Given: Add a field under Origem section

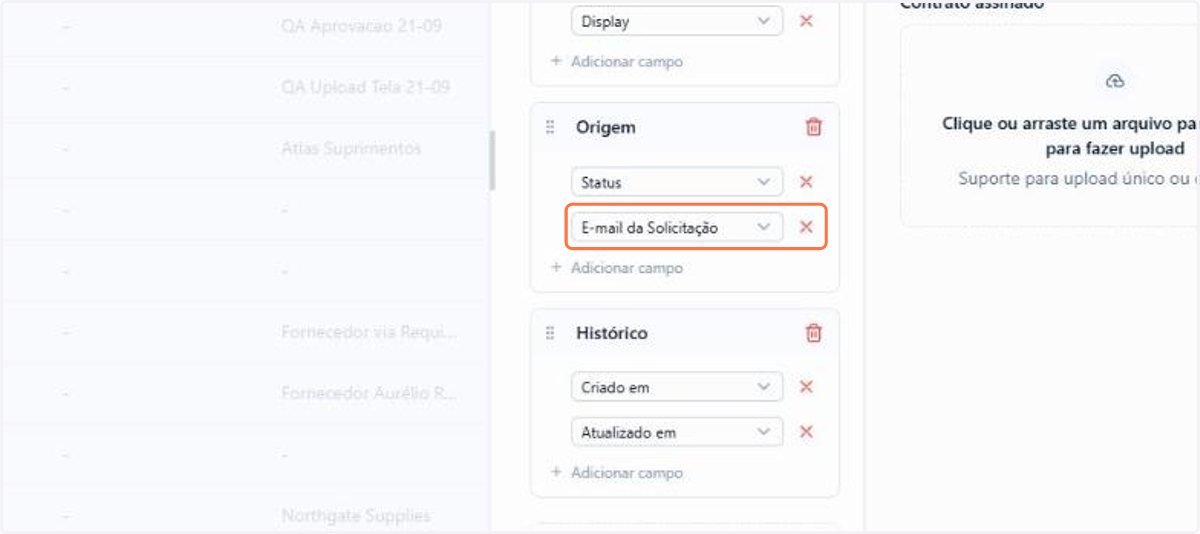Looking at the screenshot, I should pos(617,268).
